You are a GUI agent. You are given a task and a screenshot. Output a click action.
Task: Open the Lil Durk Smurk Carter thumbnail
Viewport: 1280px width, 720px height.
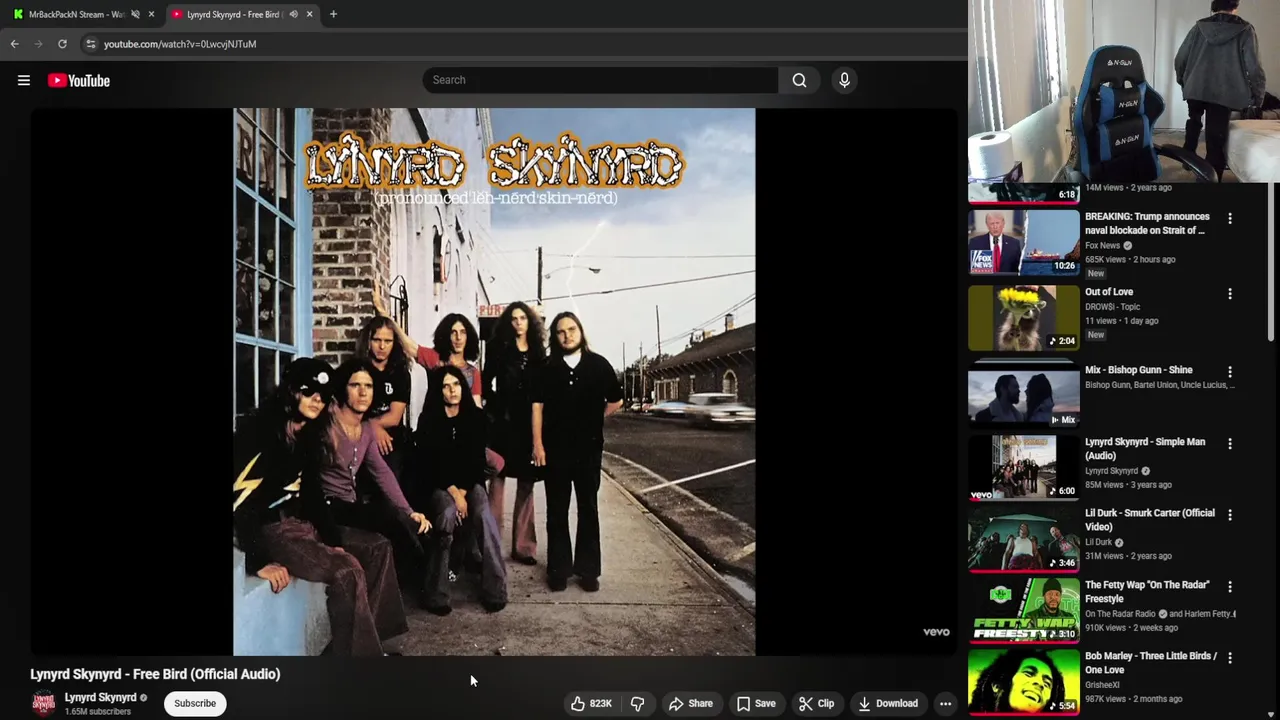1024,538
